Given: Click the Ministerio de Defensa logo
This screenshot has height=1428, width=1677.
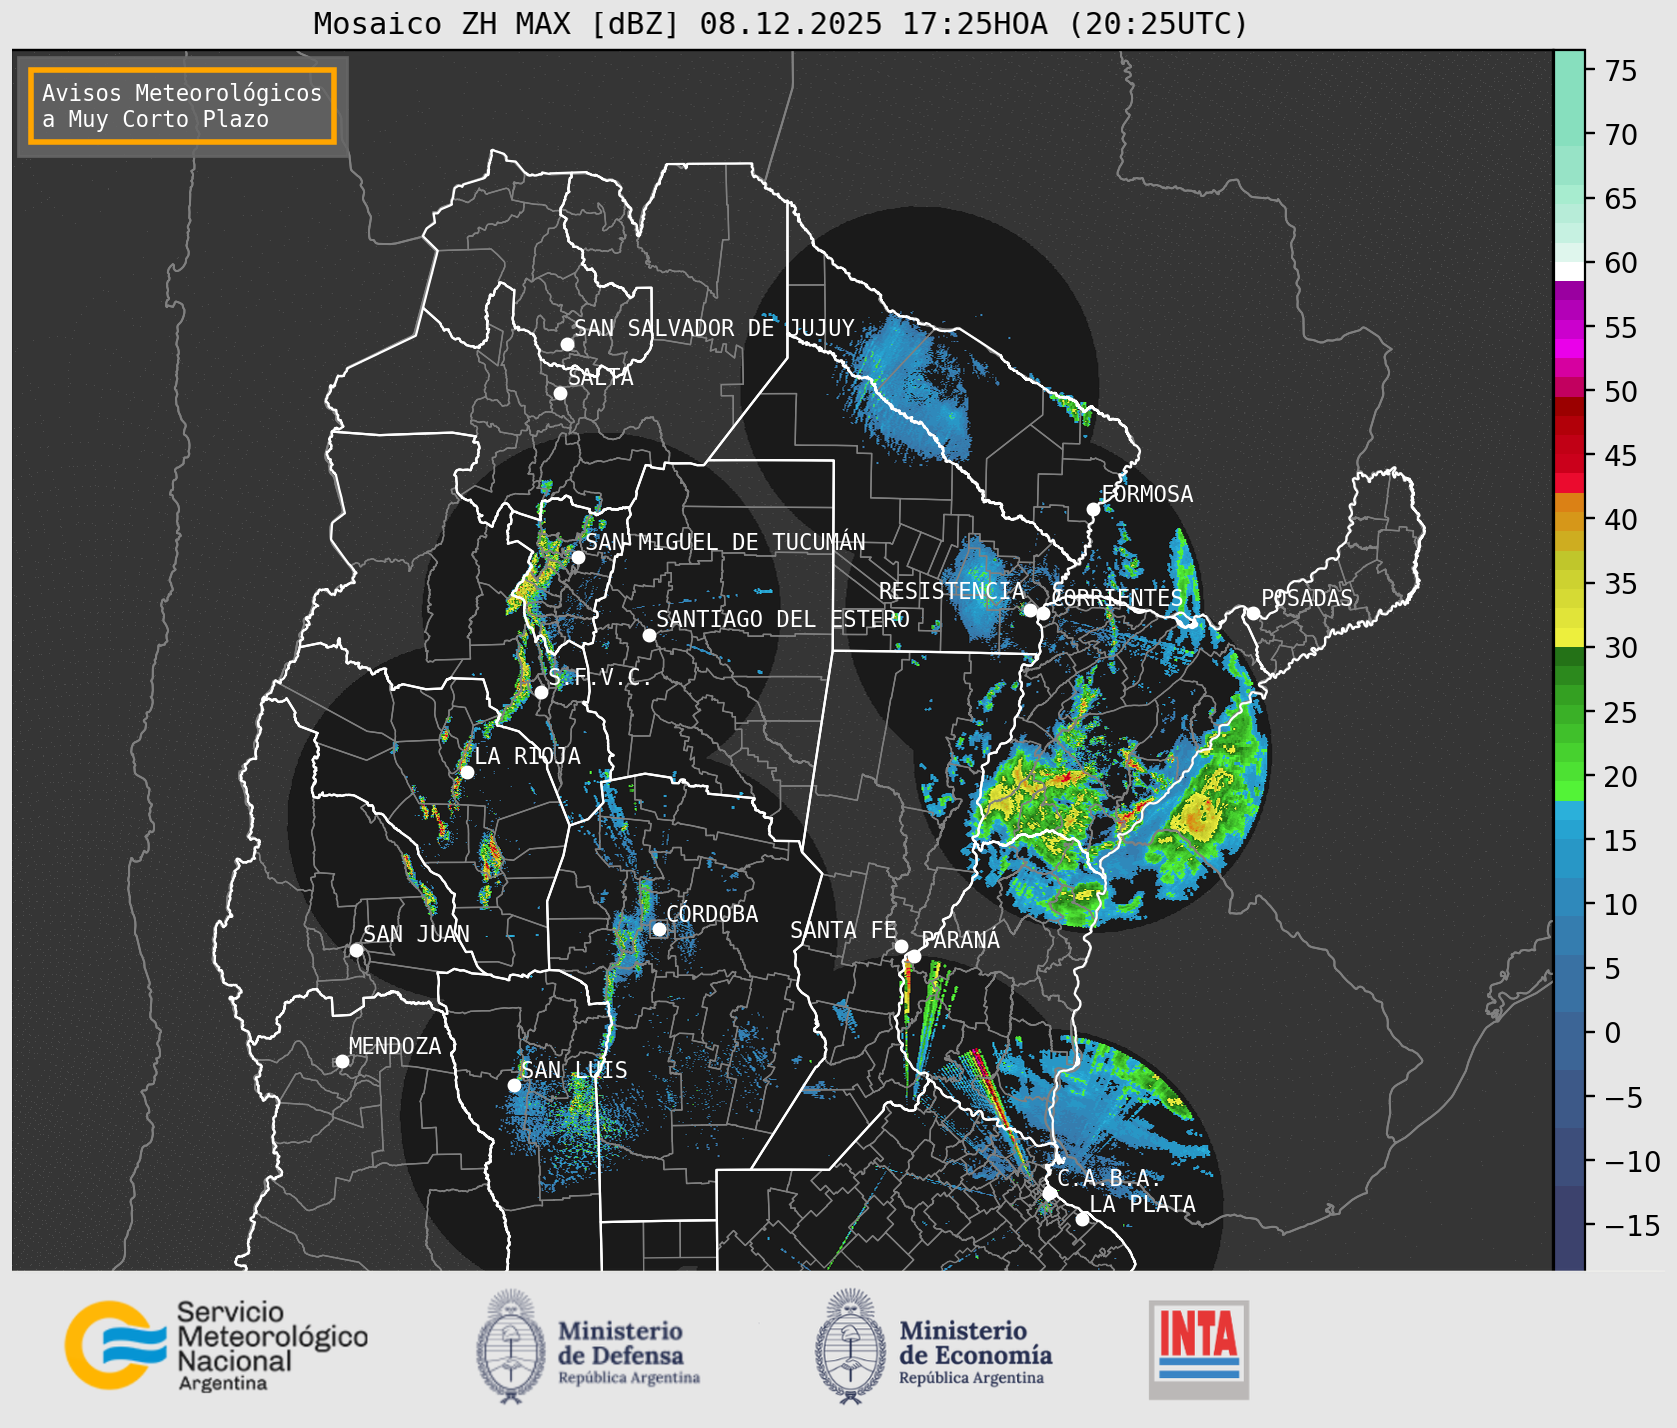Looking at the screenshot, I should [588, 1346].
